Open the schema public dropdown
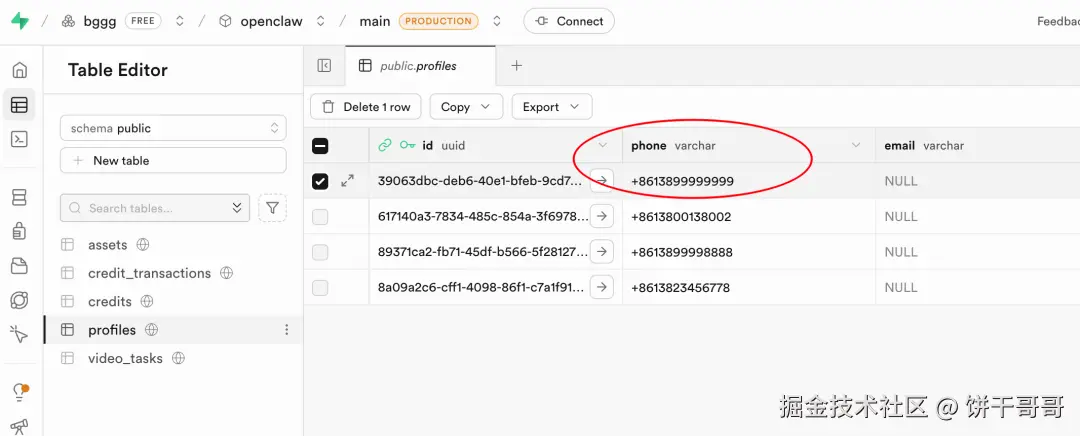 [173, 128]
